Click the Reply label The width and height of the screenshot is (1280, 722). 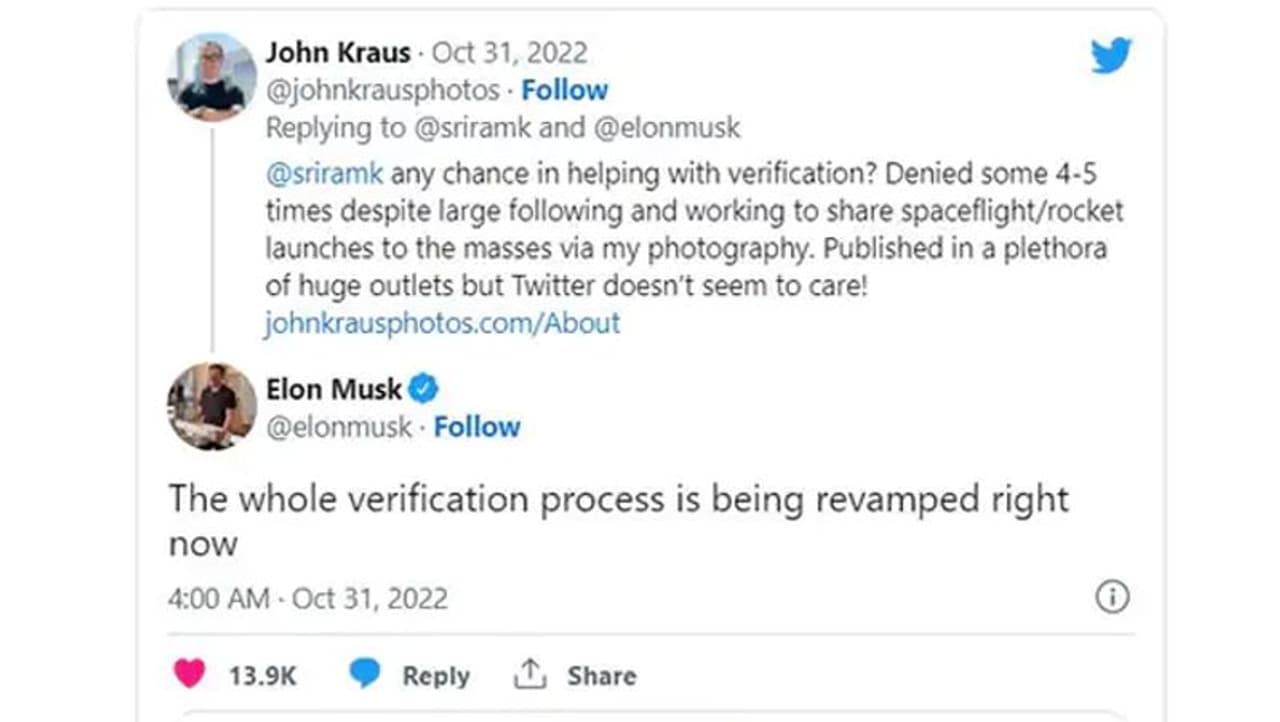point(436,676)
